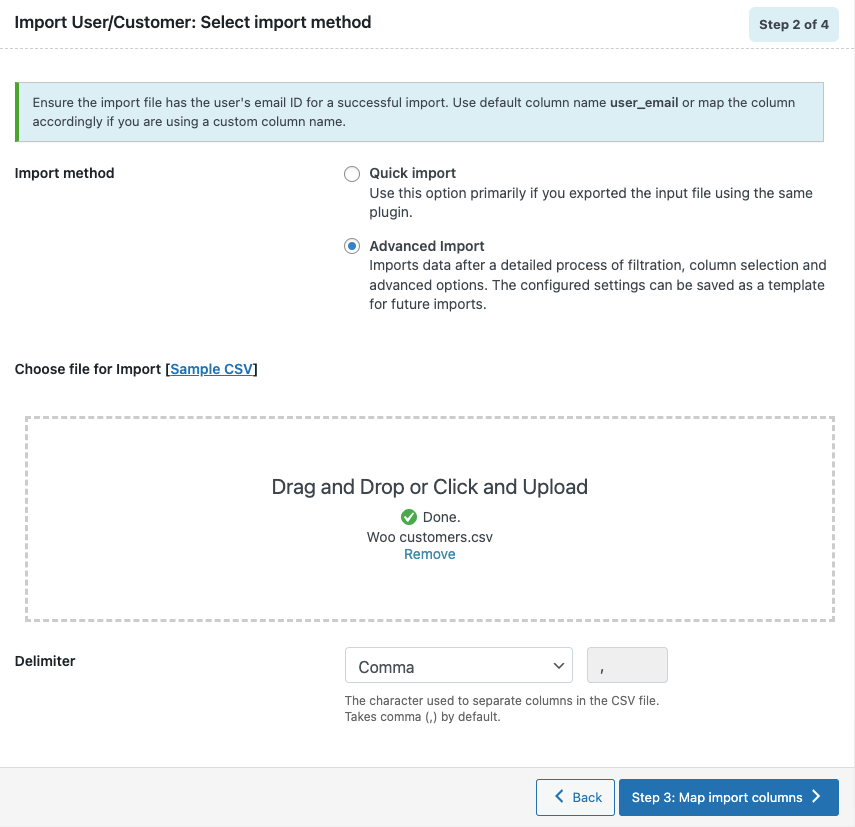The width and height of the screenshot is (855, 827).
Task: Click the Quick import option label
Action: [413, 173]
